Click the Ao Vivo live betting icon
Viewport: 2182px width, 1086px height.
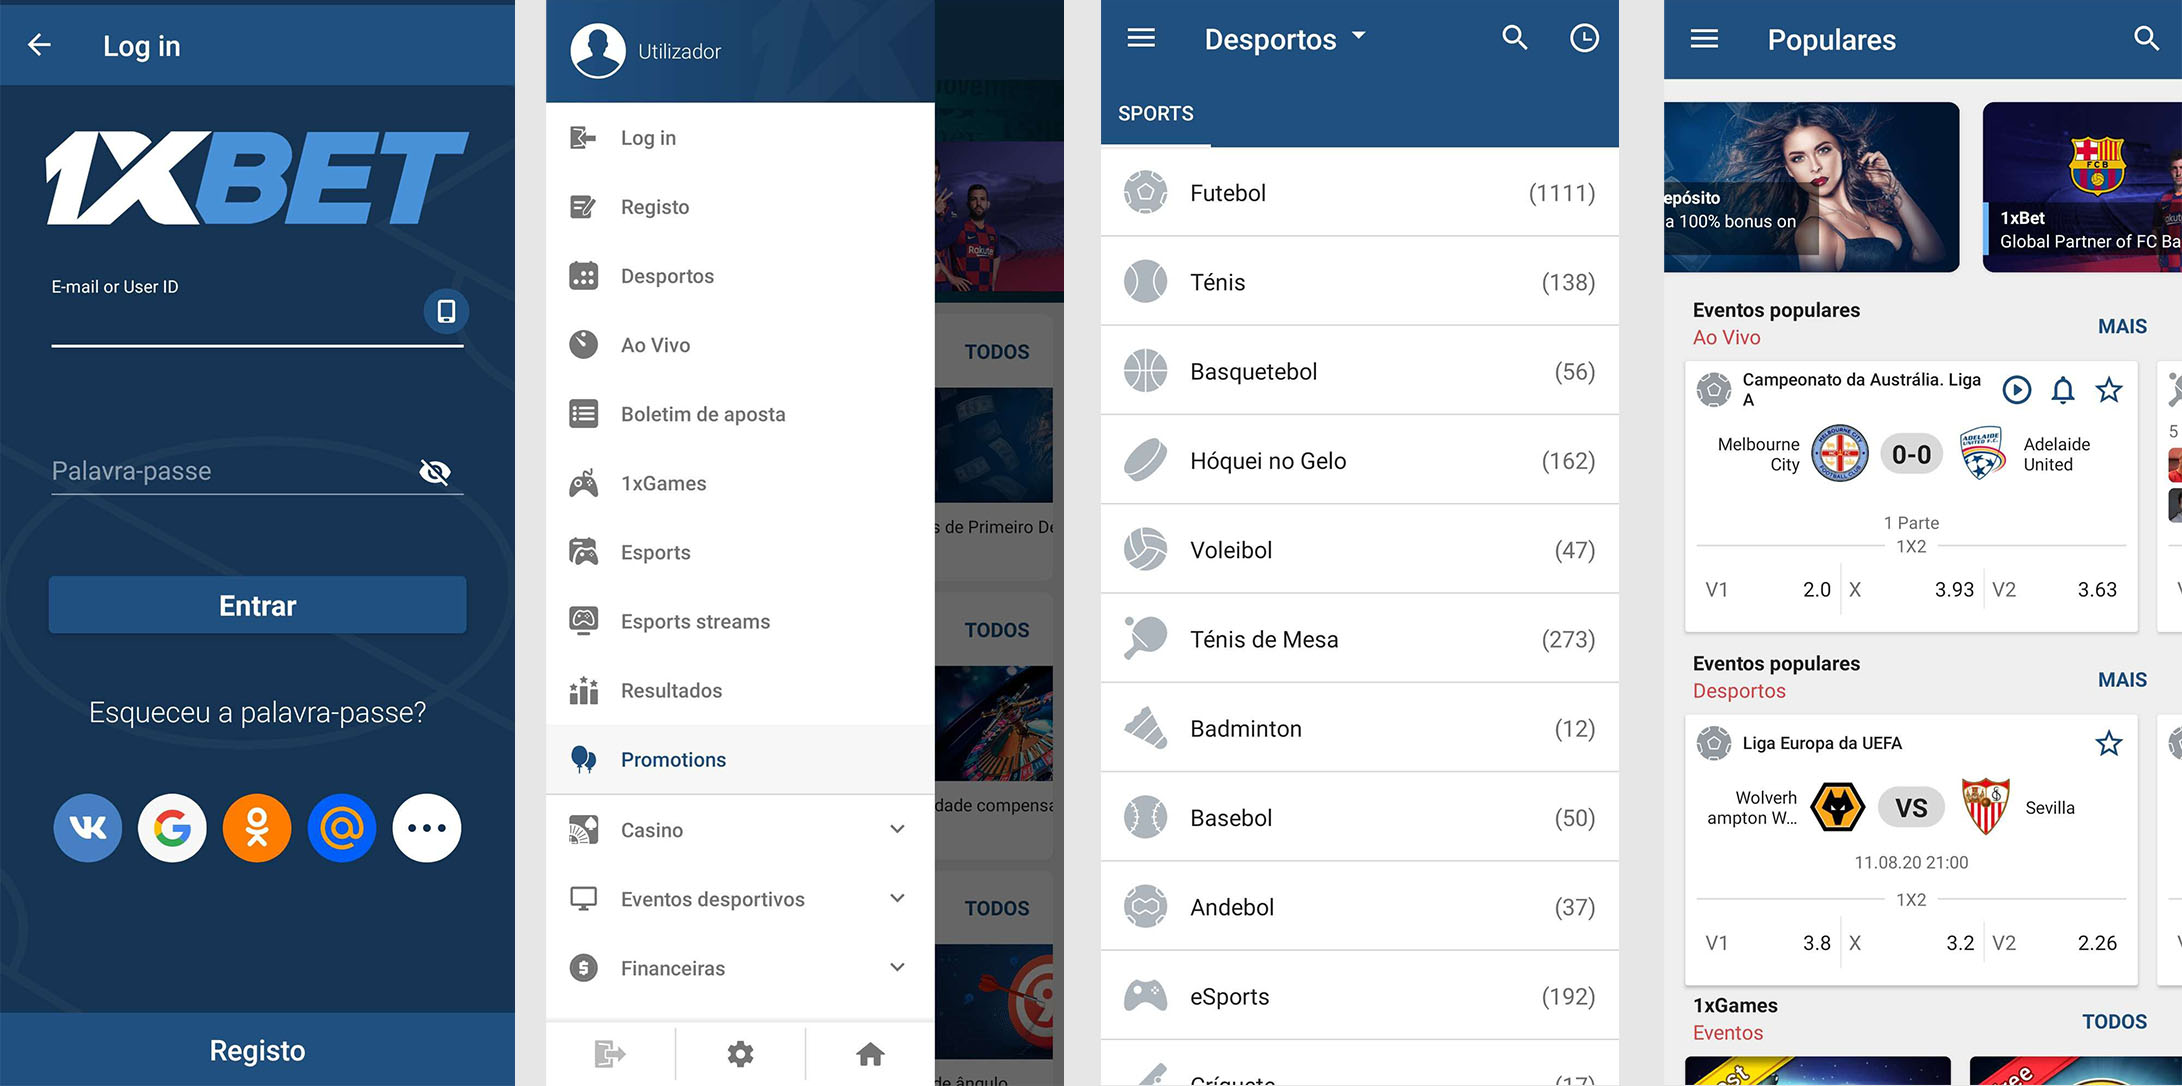click(x=582, y=344)
